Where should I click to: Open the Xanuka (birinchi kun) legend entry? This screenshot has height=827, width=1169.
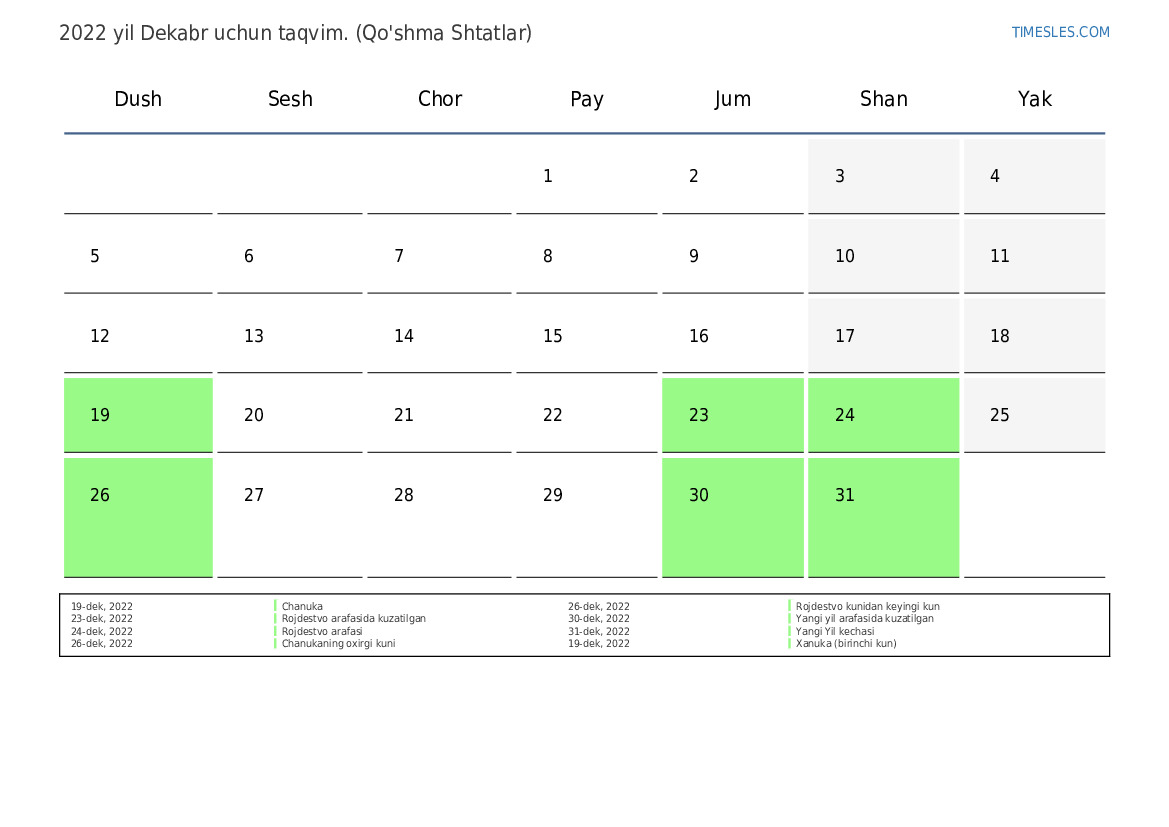point(846,644)
